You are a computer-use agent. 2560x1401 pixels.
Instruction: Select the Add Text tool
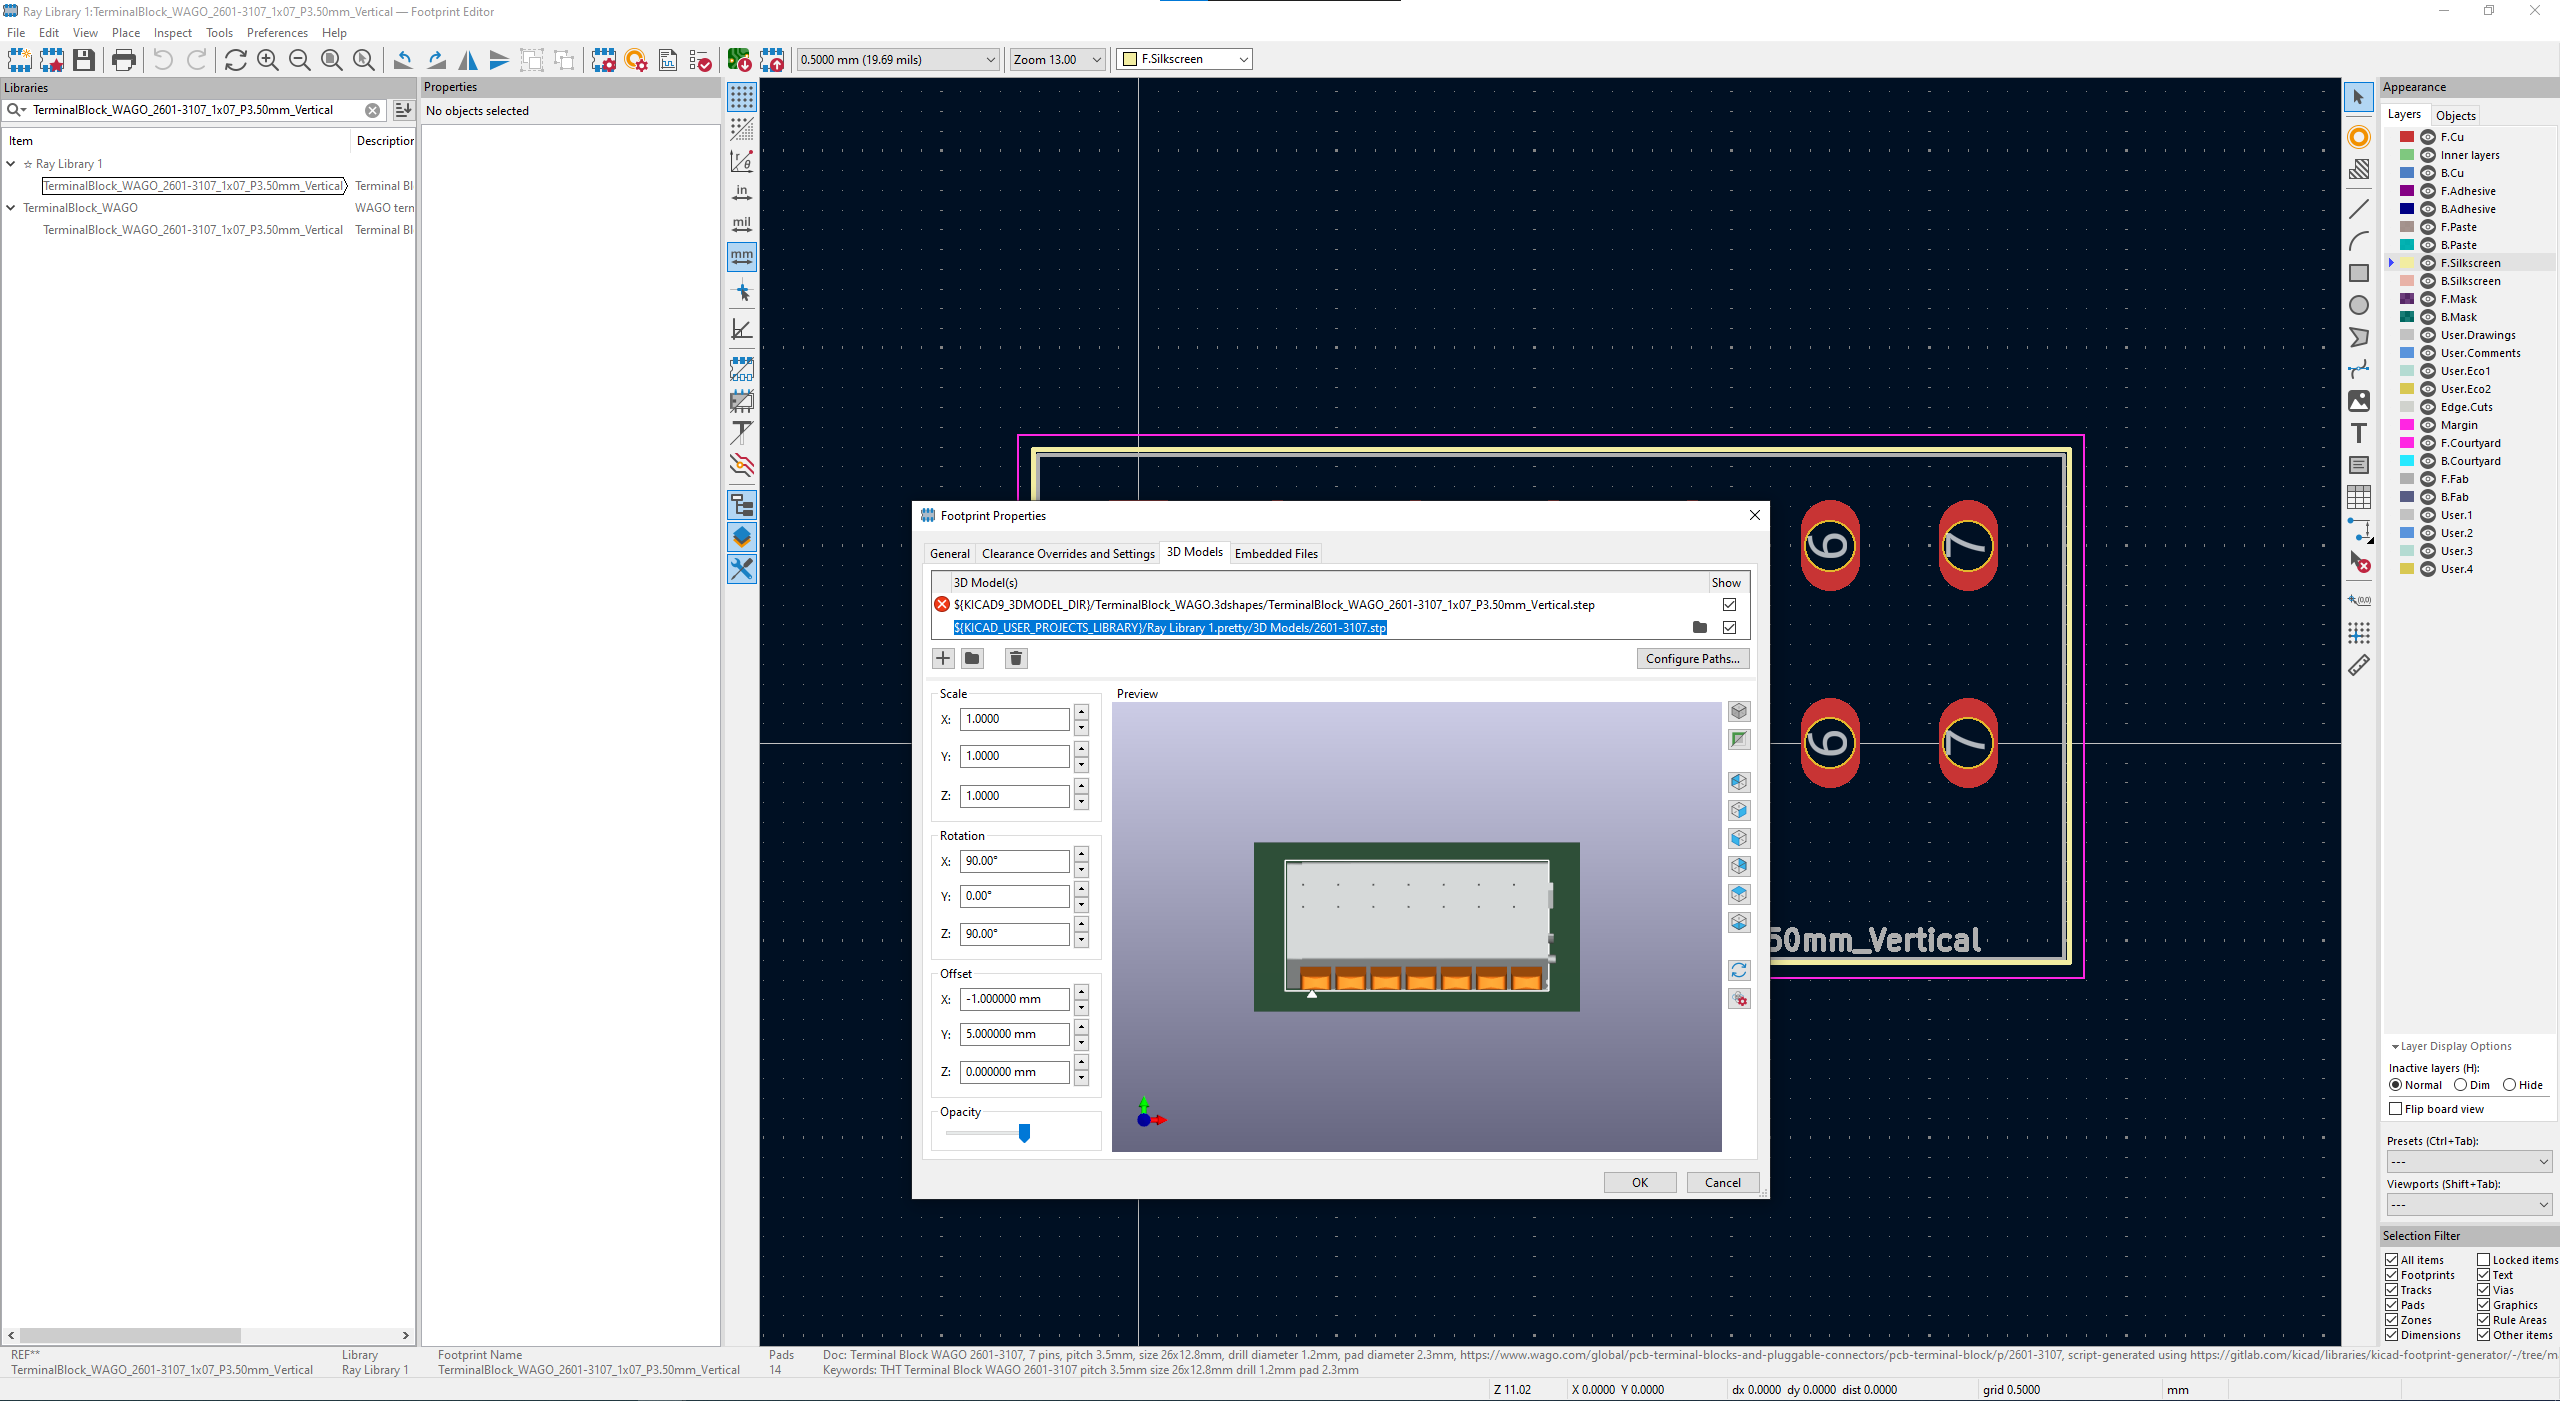click(x=2359, y=433)
